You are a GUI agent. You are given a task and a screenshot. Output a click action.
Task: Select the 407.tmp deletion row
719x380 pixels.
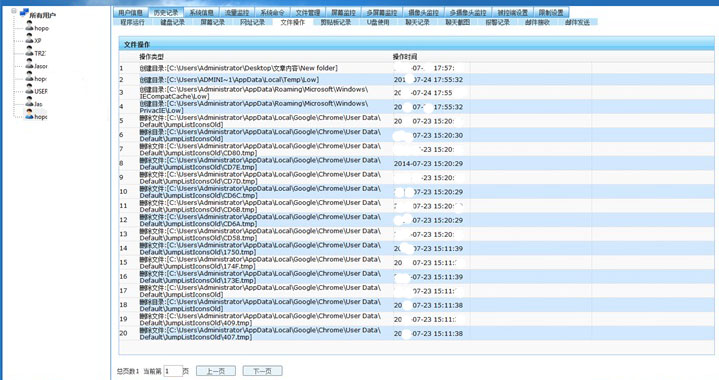[416, 333]
